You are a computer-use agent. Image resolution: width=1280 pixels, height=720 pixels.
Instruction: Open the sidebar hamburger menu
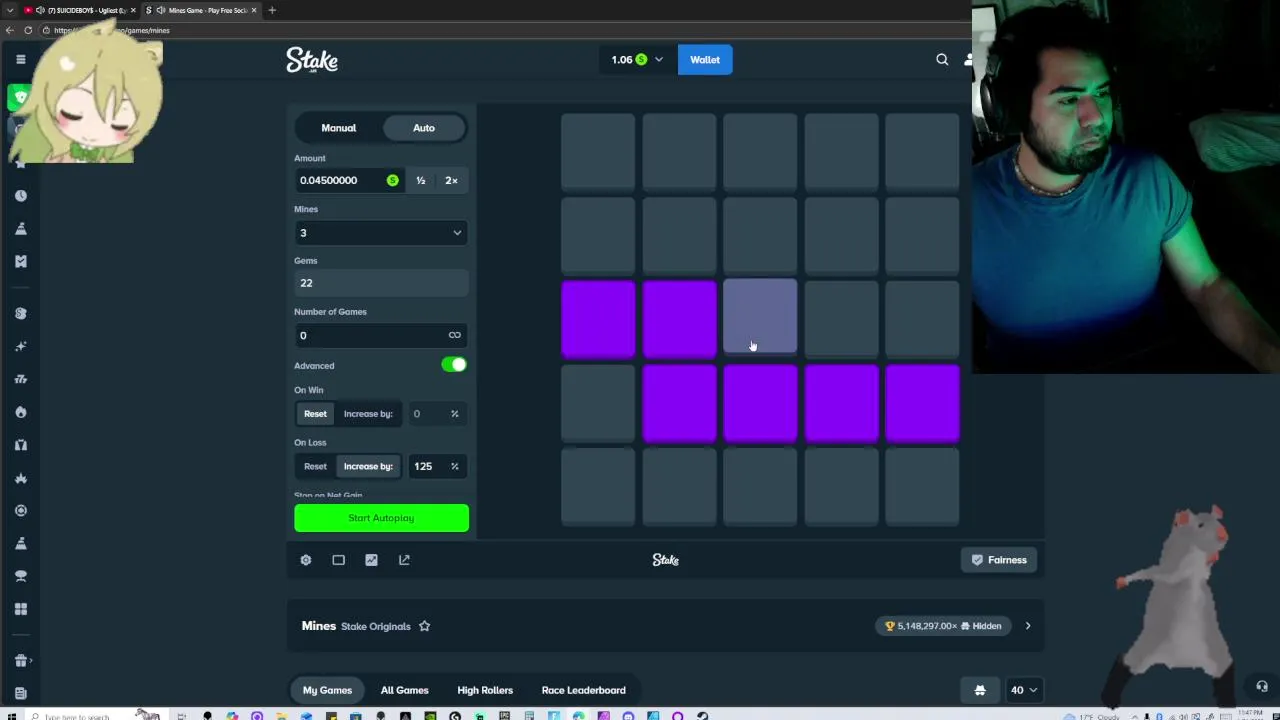click(x=20, y=59)
